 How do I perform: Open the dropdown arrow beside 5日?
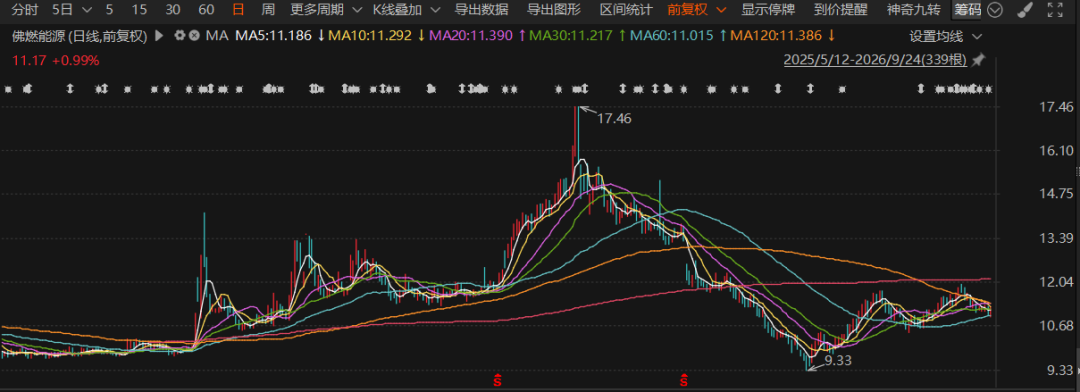click(x=86, y=10)
